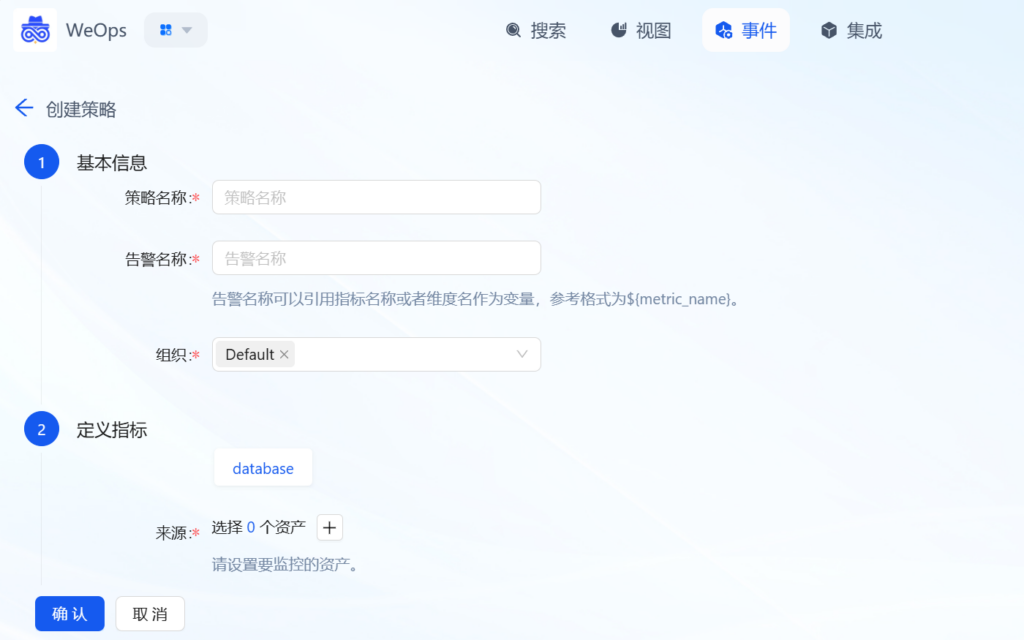Click the 选择 0 个资产 text
Screen dimensions: 1024x640
pos(259,527)
